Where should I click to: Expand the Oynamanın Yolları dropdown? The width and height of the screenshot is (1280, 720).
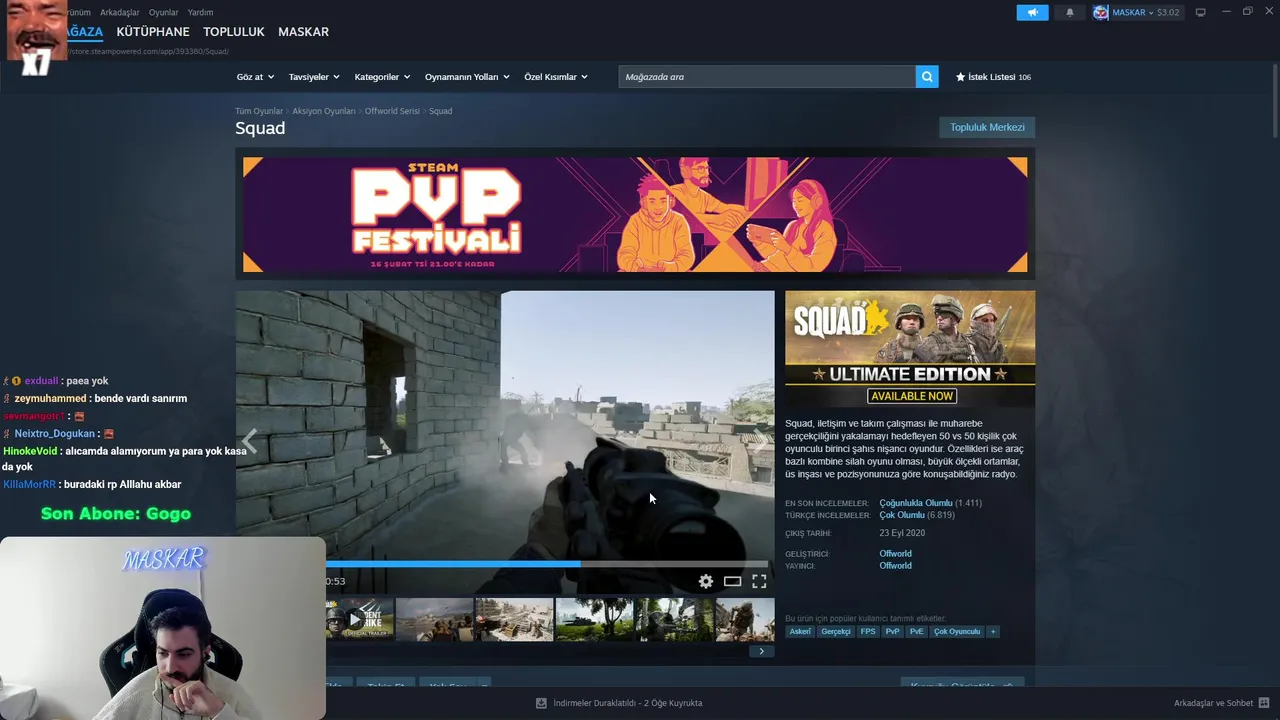[467, 77]
